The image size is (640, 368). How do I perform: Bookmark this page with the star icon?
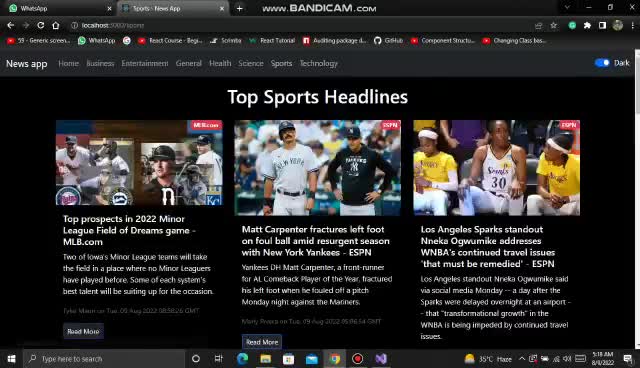[x=553, y=25]
